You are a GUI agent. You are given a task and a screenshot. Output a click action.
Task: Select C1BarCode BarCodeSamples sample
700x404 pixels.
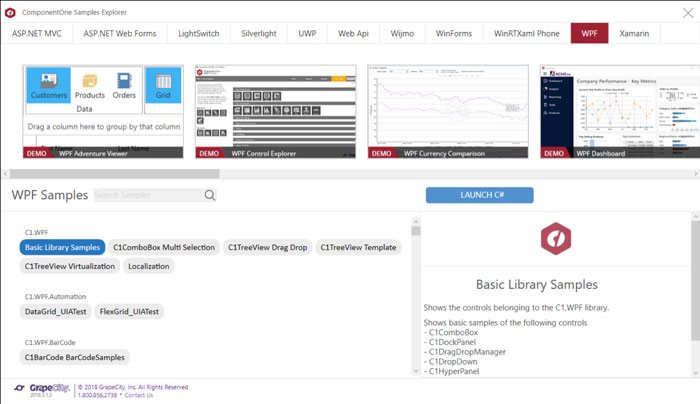75,357
